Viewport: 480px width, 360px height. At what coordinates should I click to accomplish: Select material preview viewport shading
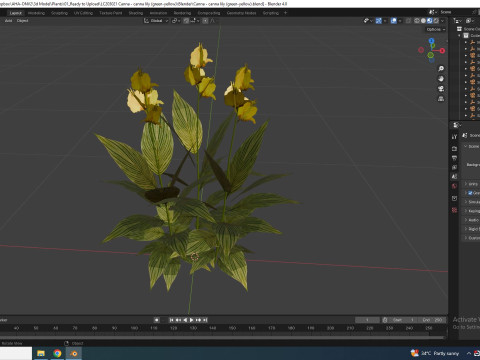pyautogui.click(x=430, y=21)
